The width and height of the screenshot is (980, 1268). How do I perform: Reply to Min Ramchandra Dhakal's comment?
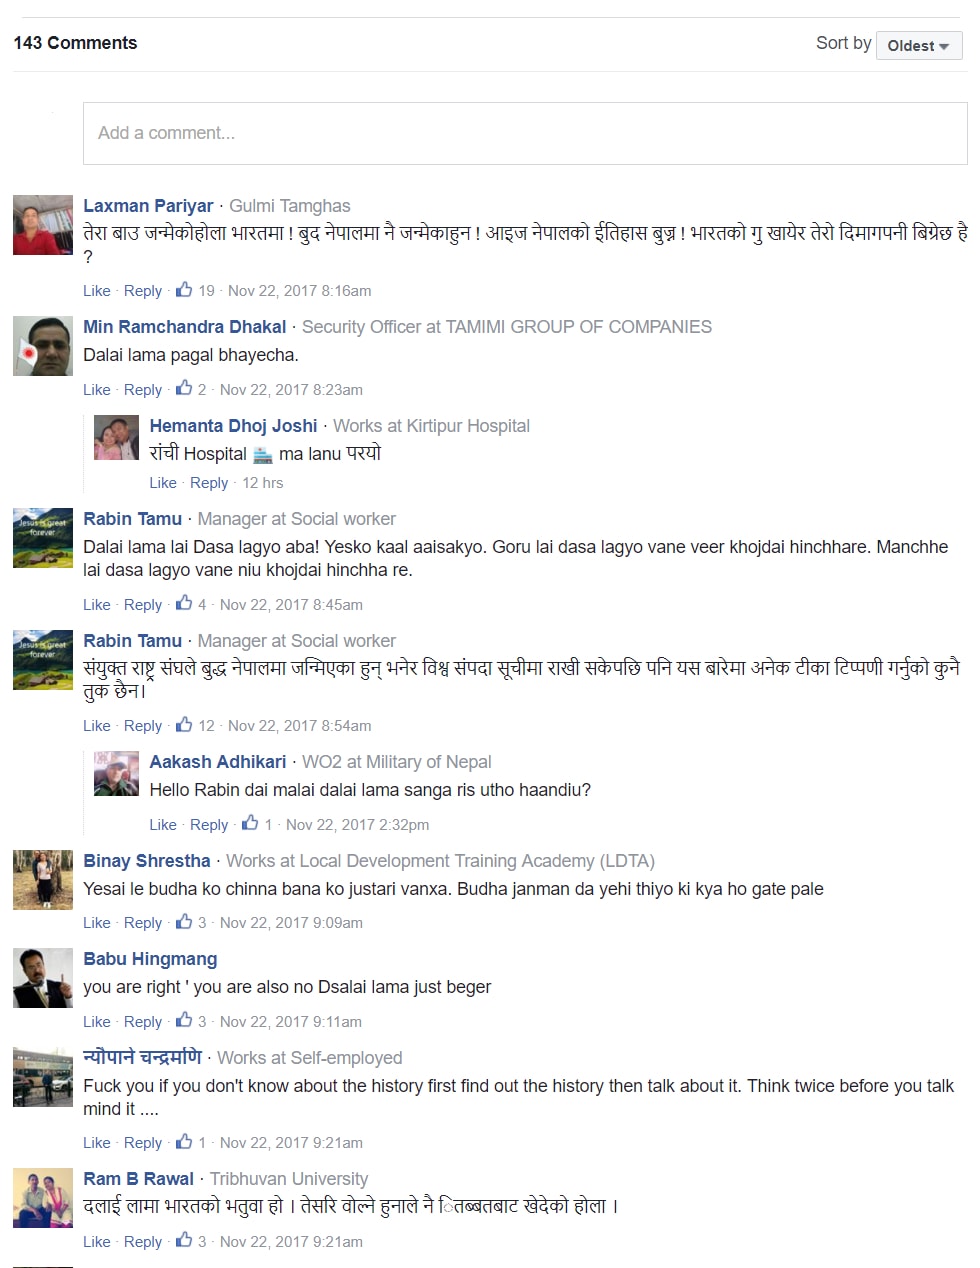click(x=143, y=390)
